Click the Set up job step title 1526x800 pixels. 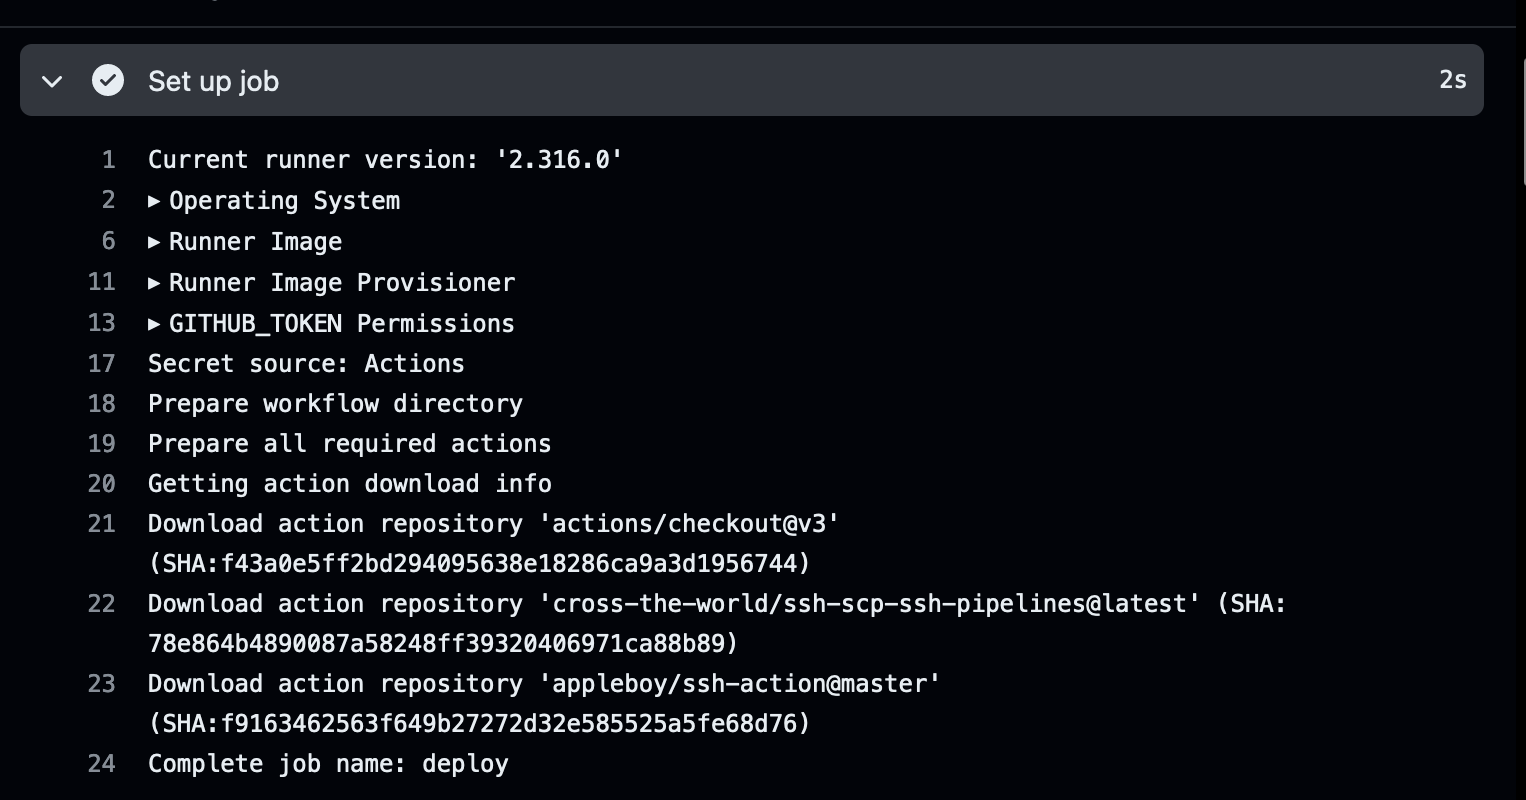213,81
